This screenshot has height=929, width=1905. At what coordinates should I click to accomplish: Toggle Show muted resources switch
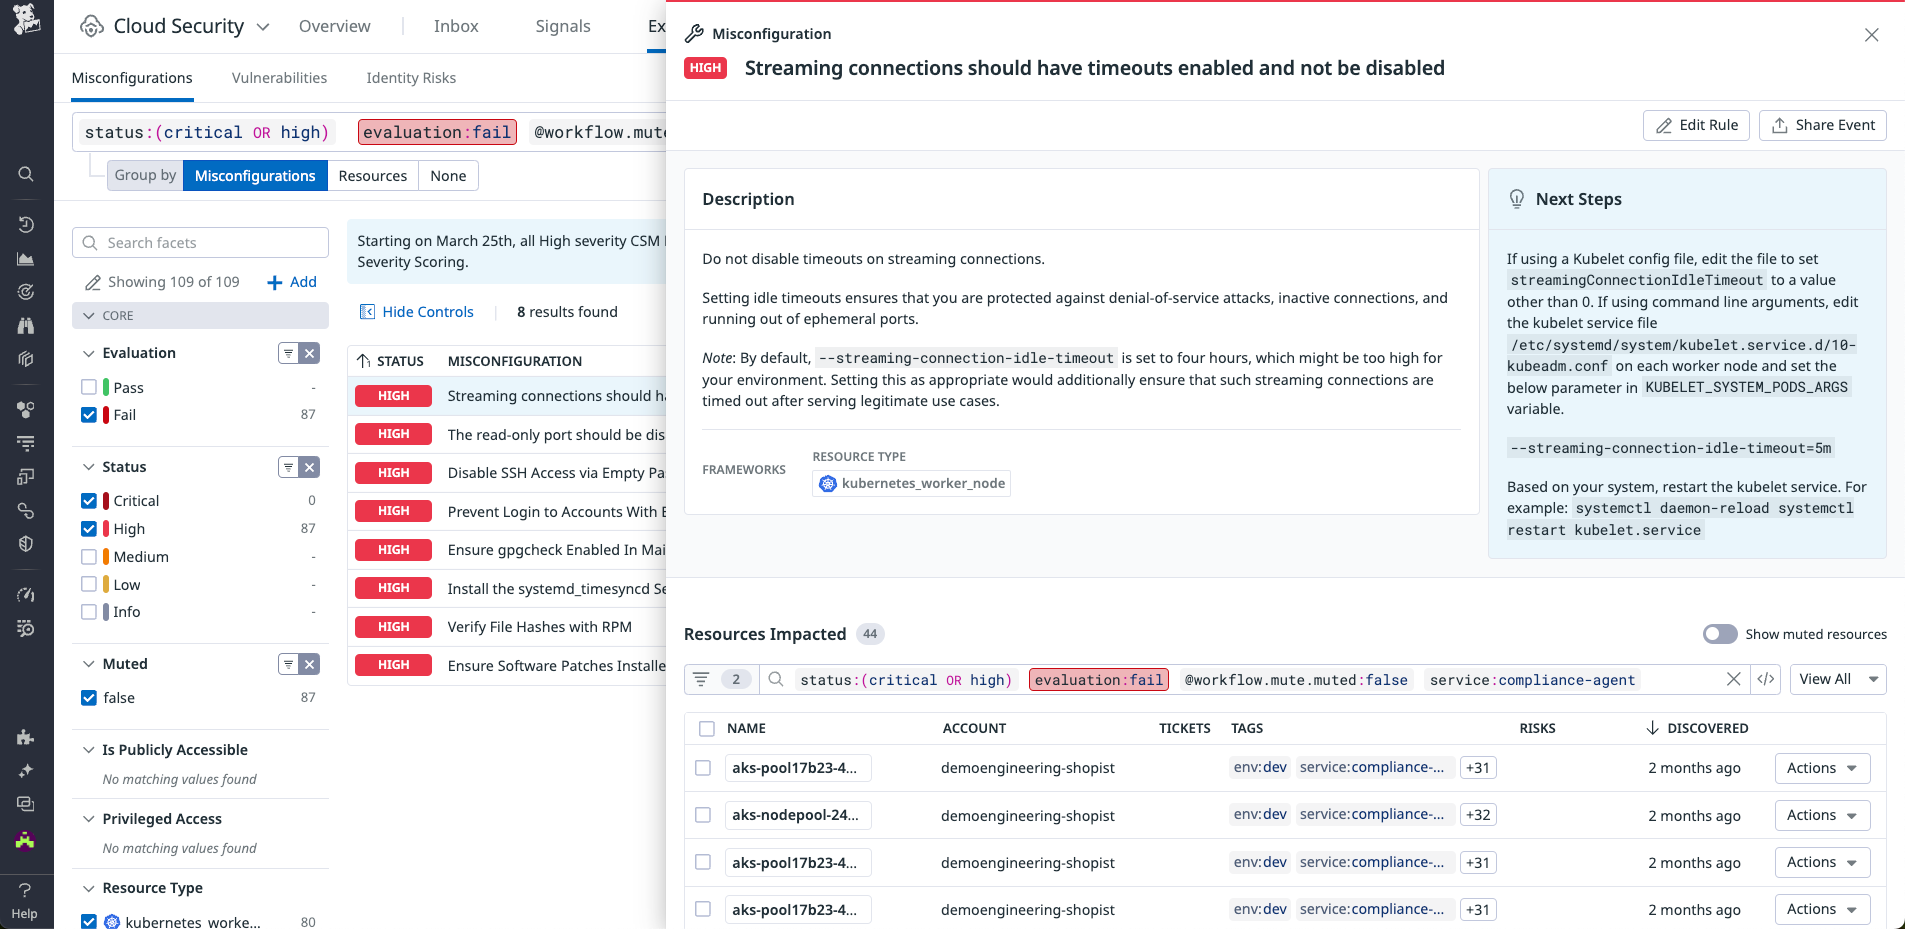click(1721, 634)
